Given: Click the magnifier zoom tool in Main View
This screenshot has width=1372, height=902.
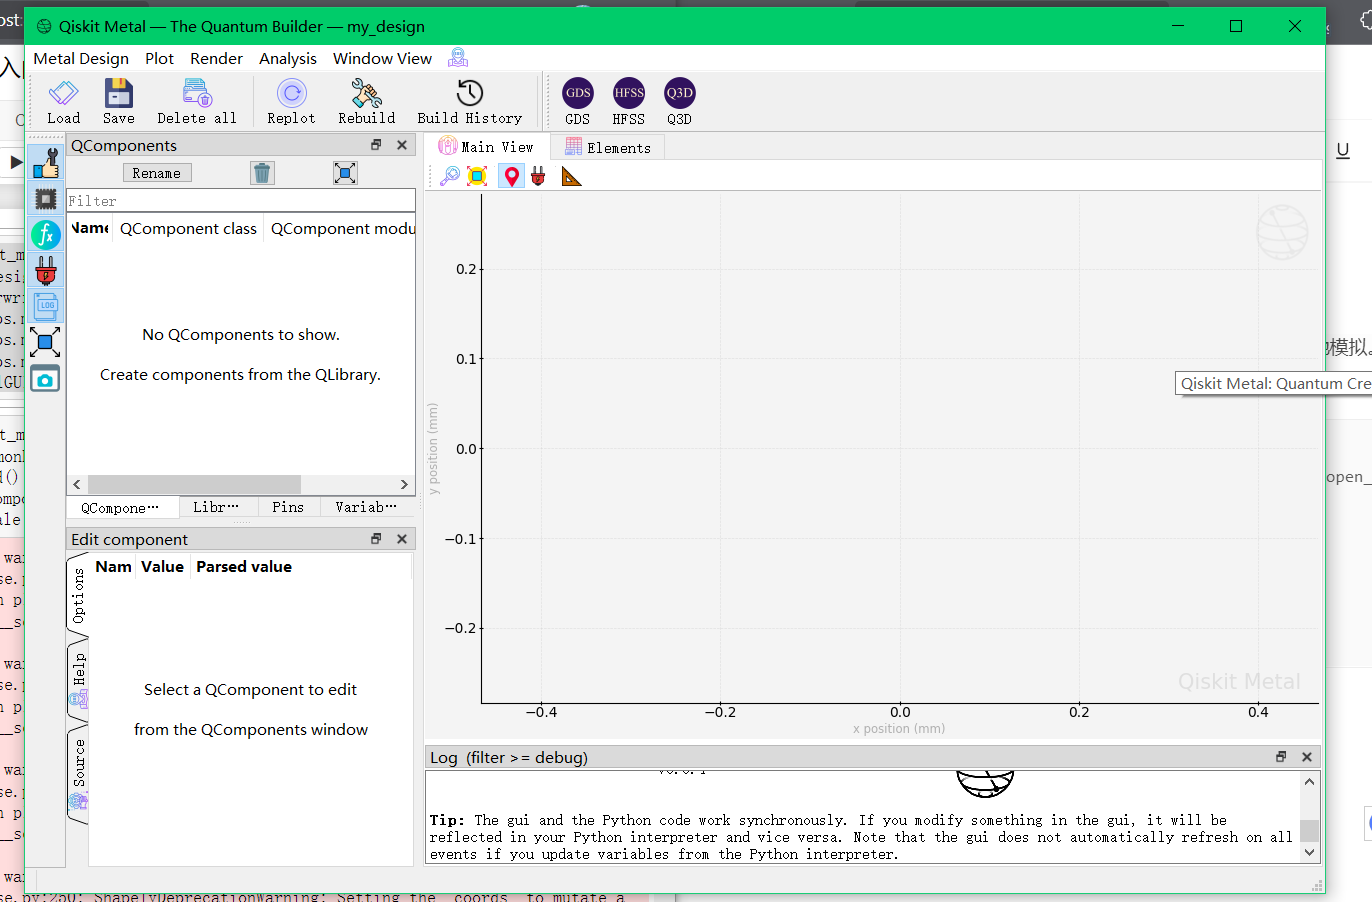Looking at the screenshot, I should tap(450, 177).
